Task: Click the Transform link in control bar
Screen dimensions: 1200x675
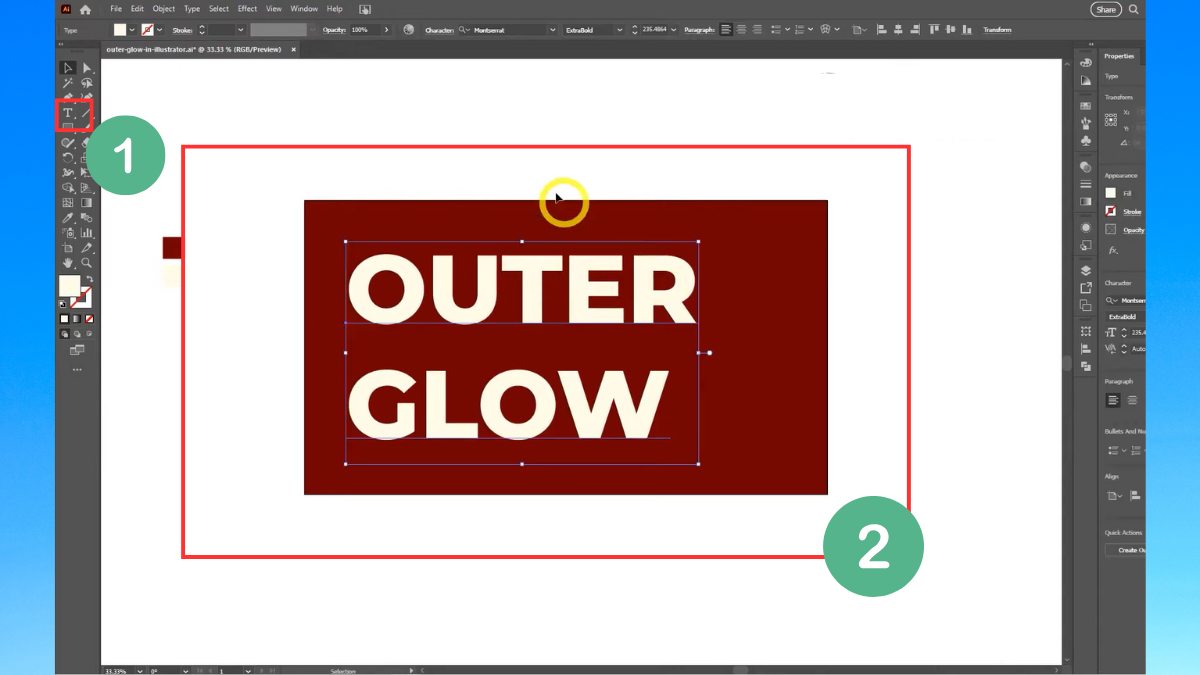Action: [x=997, y=30]
